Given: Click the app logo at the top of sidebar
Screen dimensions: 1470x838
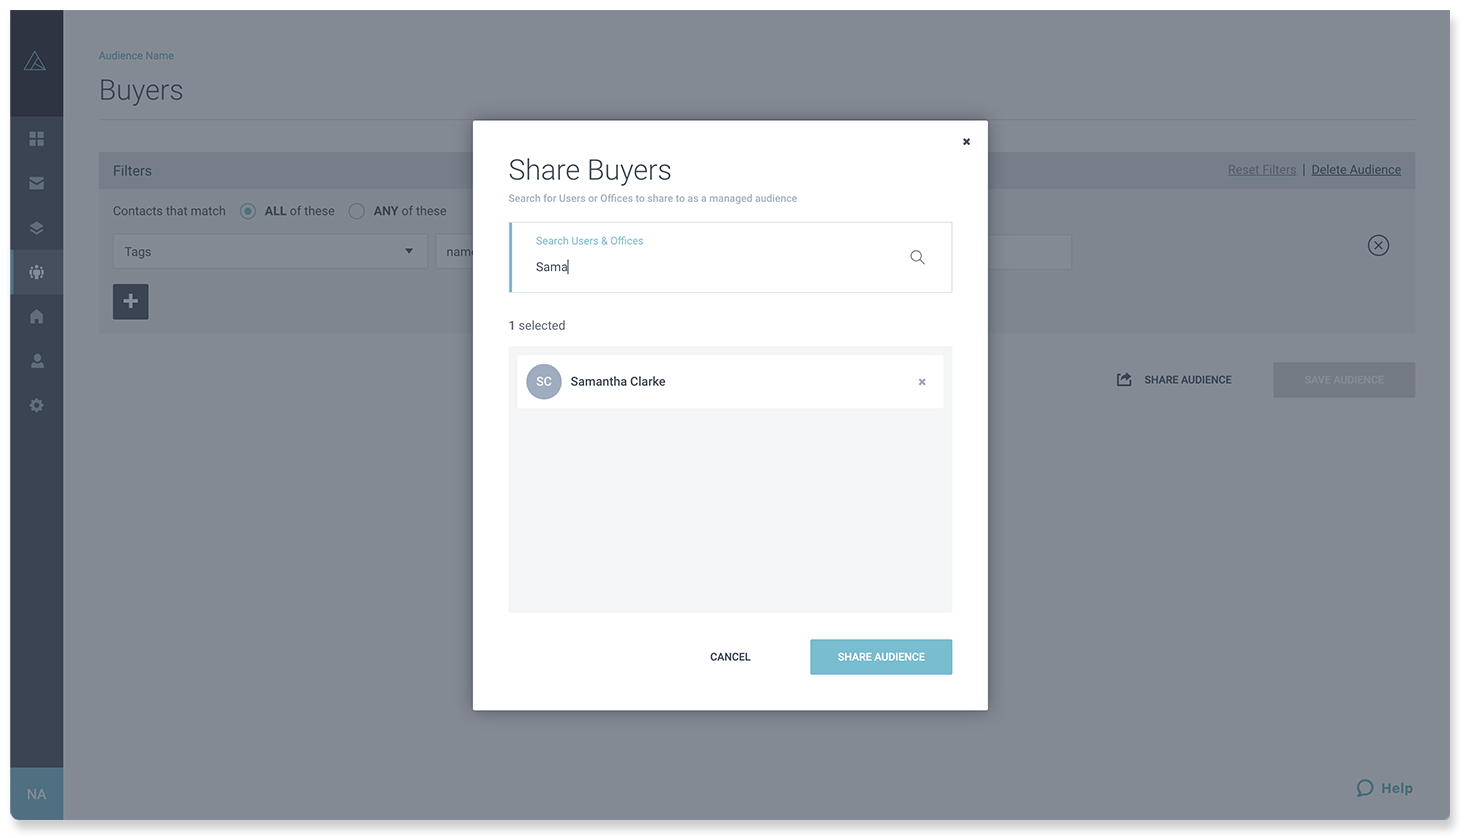Looking at the screenshot, I should coord(36,60).
